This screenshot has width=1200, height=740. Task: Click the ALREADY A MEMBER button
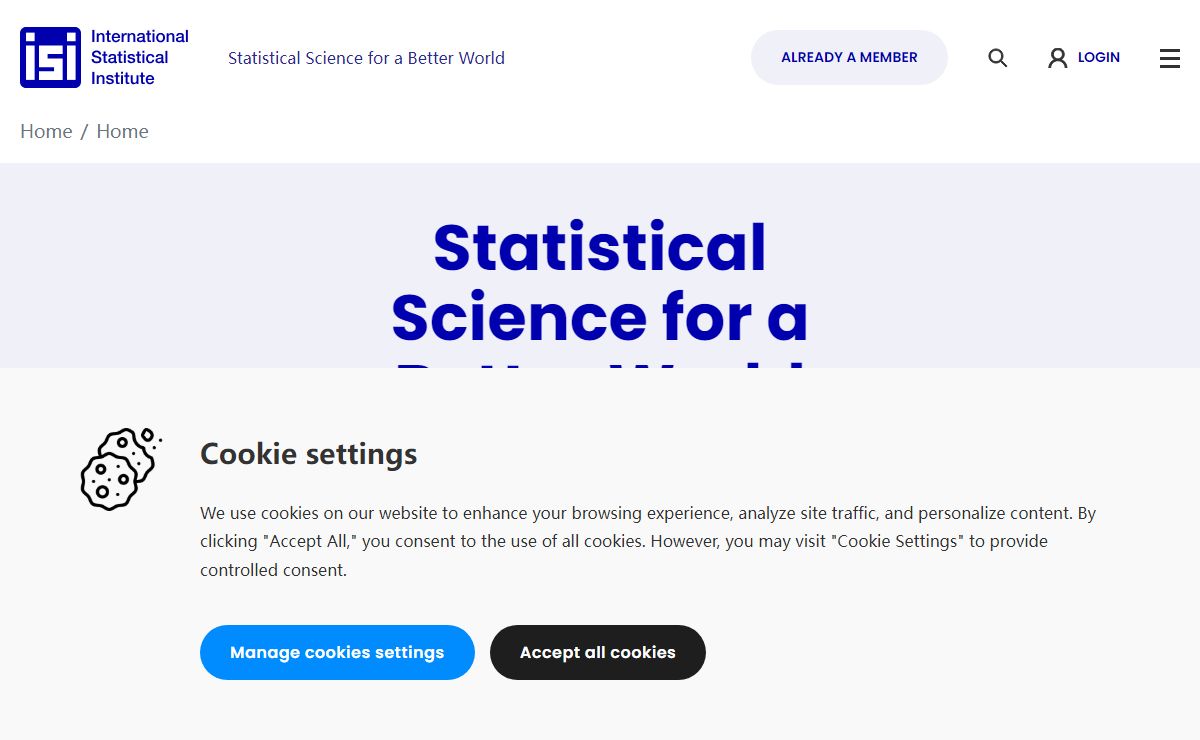tap(849, 57)
